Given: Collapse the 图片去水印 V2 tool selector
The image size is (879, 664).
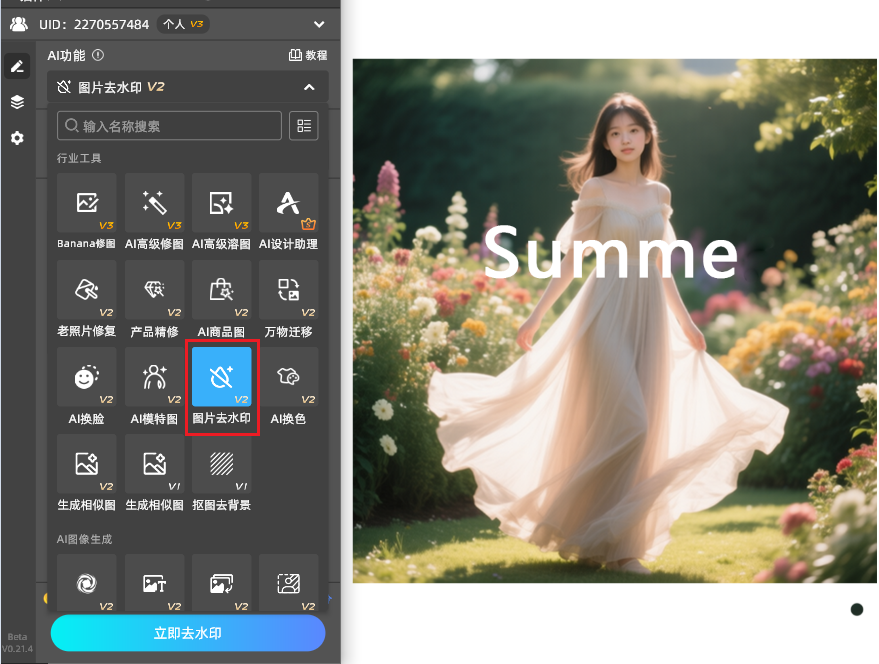Looking at the screenshot, I should pos(309,88).
